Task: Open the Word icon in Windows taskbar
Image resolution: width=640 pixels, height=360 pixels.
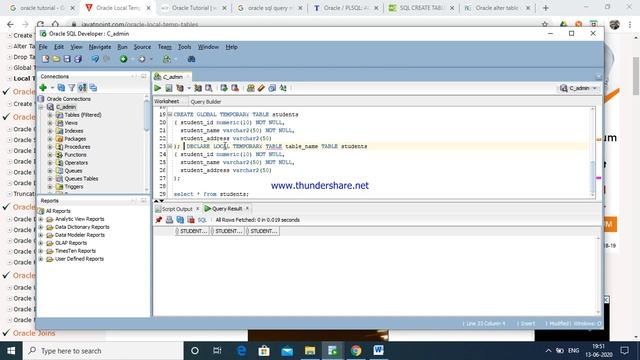Action: pos(378,351)
